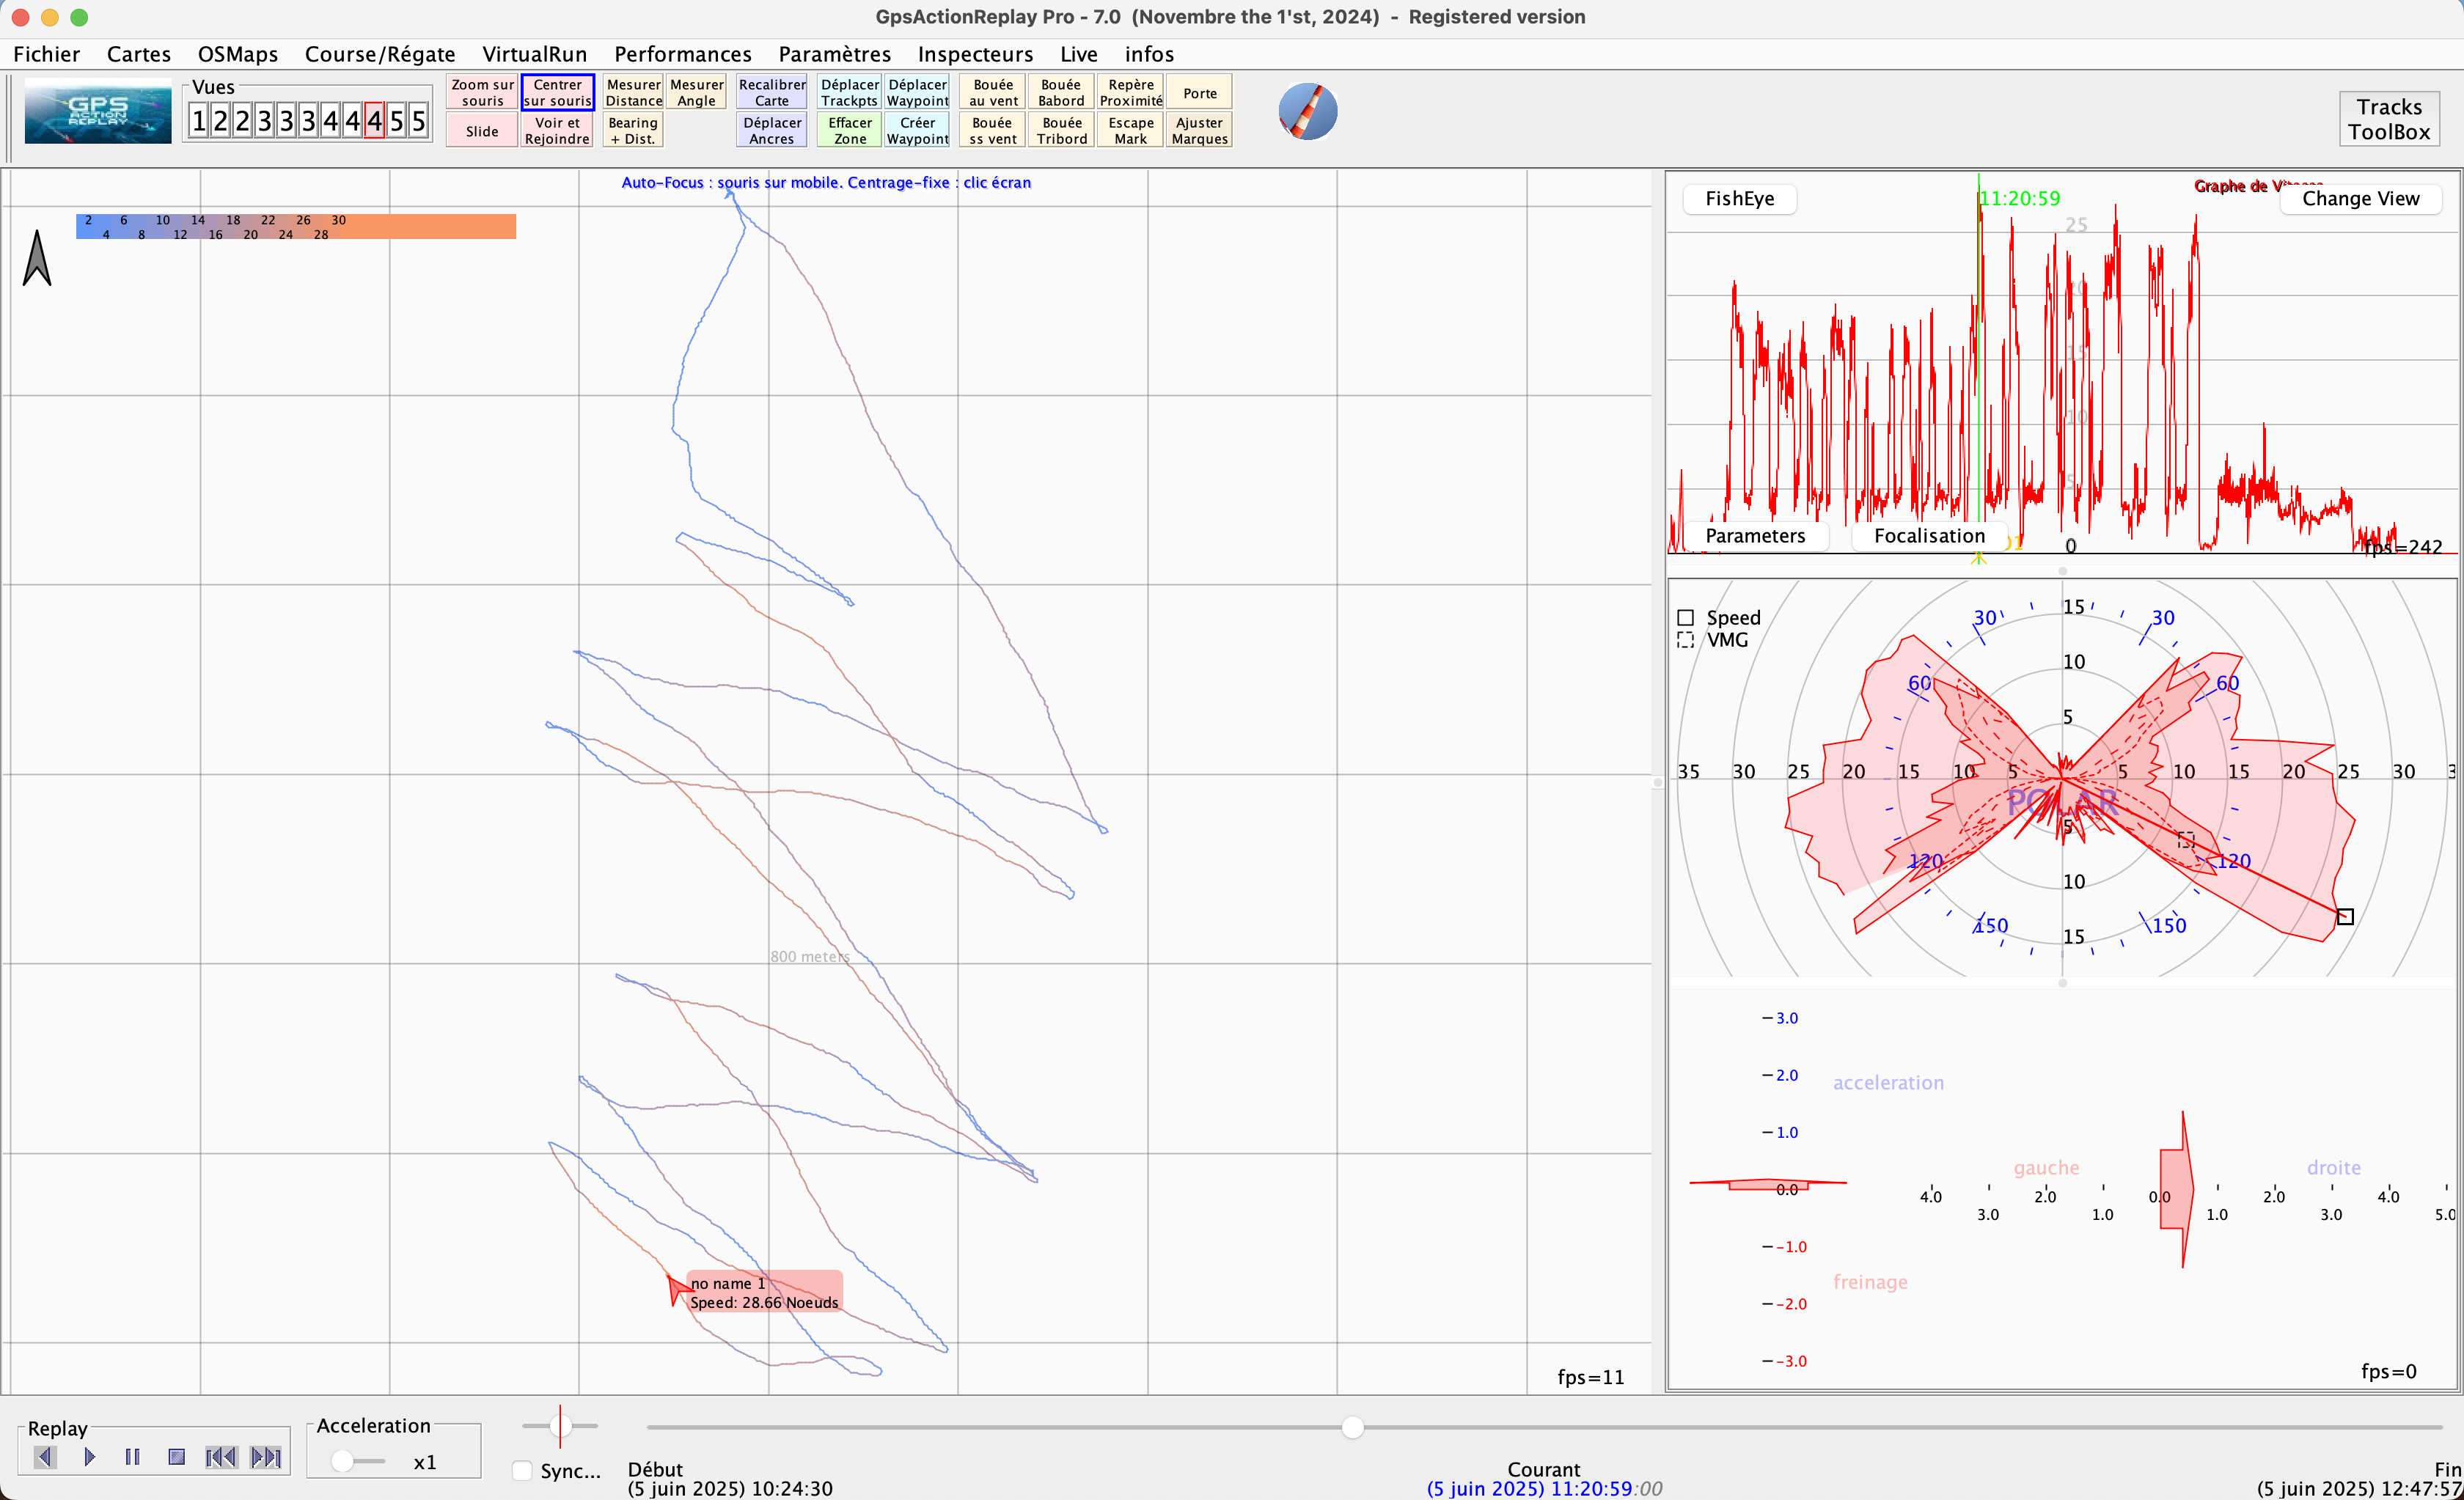The width and height of the screenshot is (2464, 1500).
Task: Open the Performances menu
Action: [682, 54]
